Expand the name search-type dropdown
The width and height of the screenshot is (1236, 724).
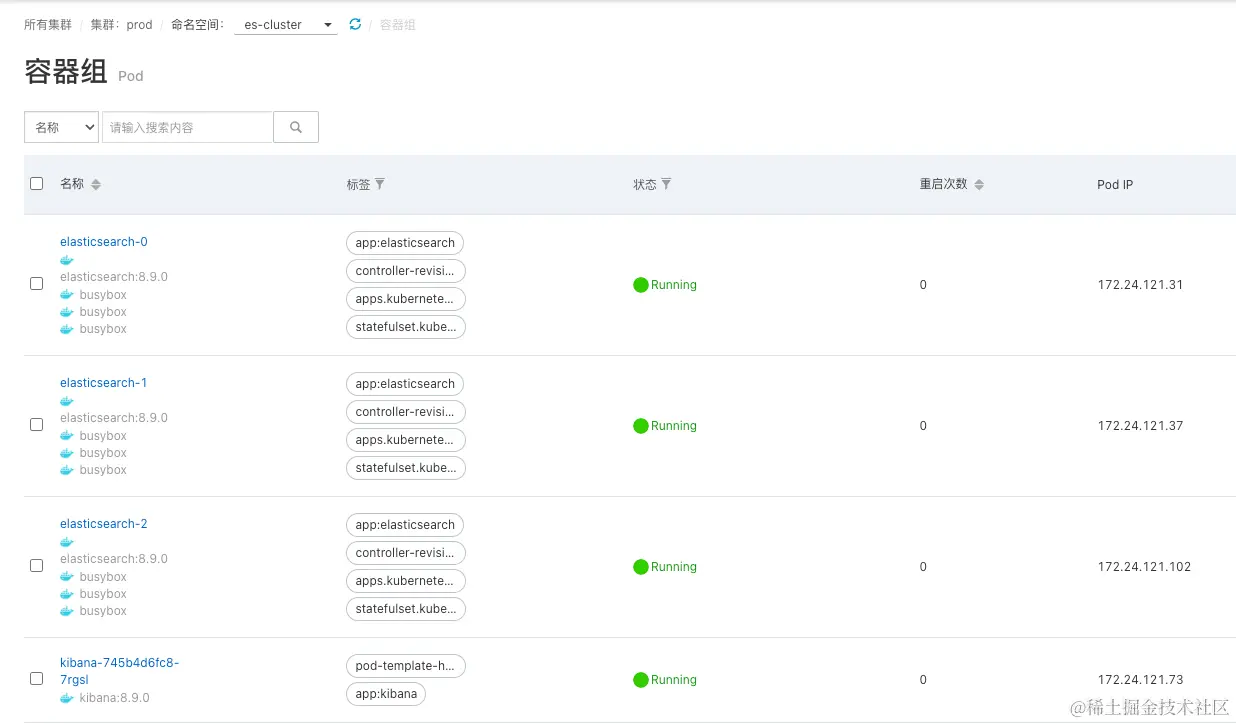pos(61,127)
